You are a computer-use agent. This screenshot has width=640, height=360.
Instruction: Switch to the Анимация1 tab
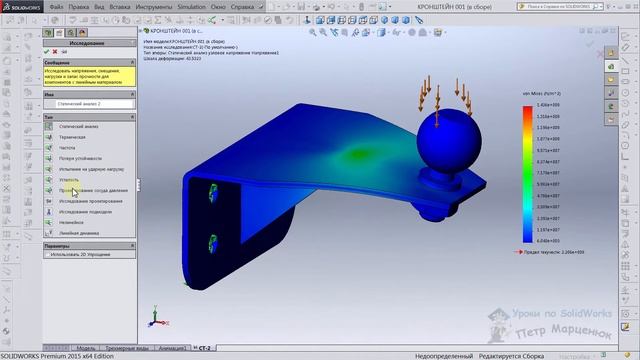pos(172,348)
